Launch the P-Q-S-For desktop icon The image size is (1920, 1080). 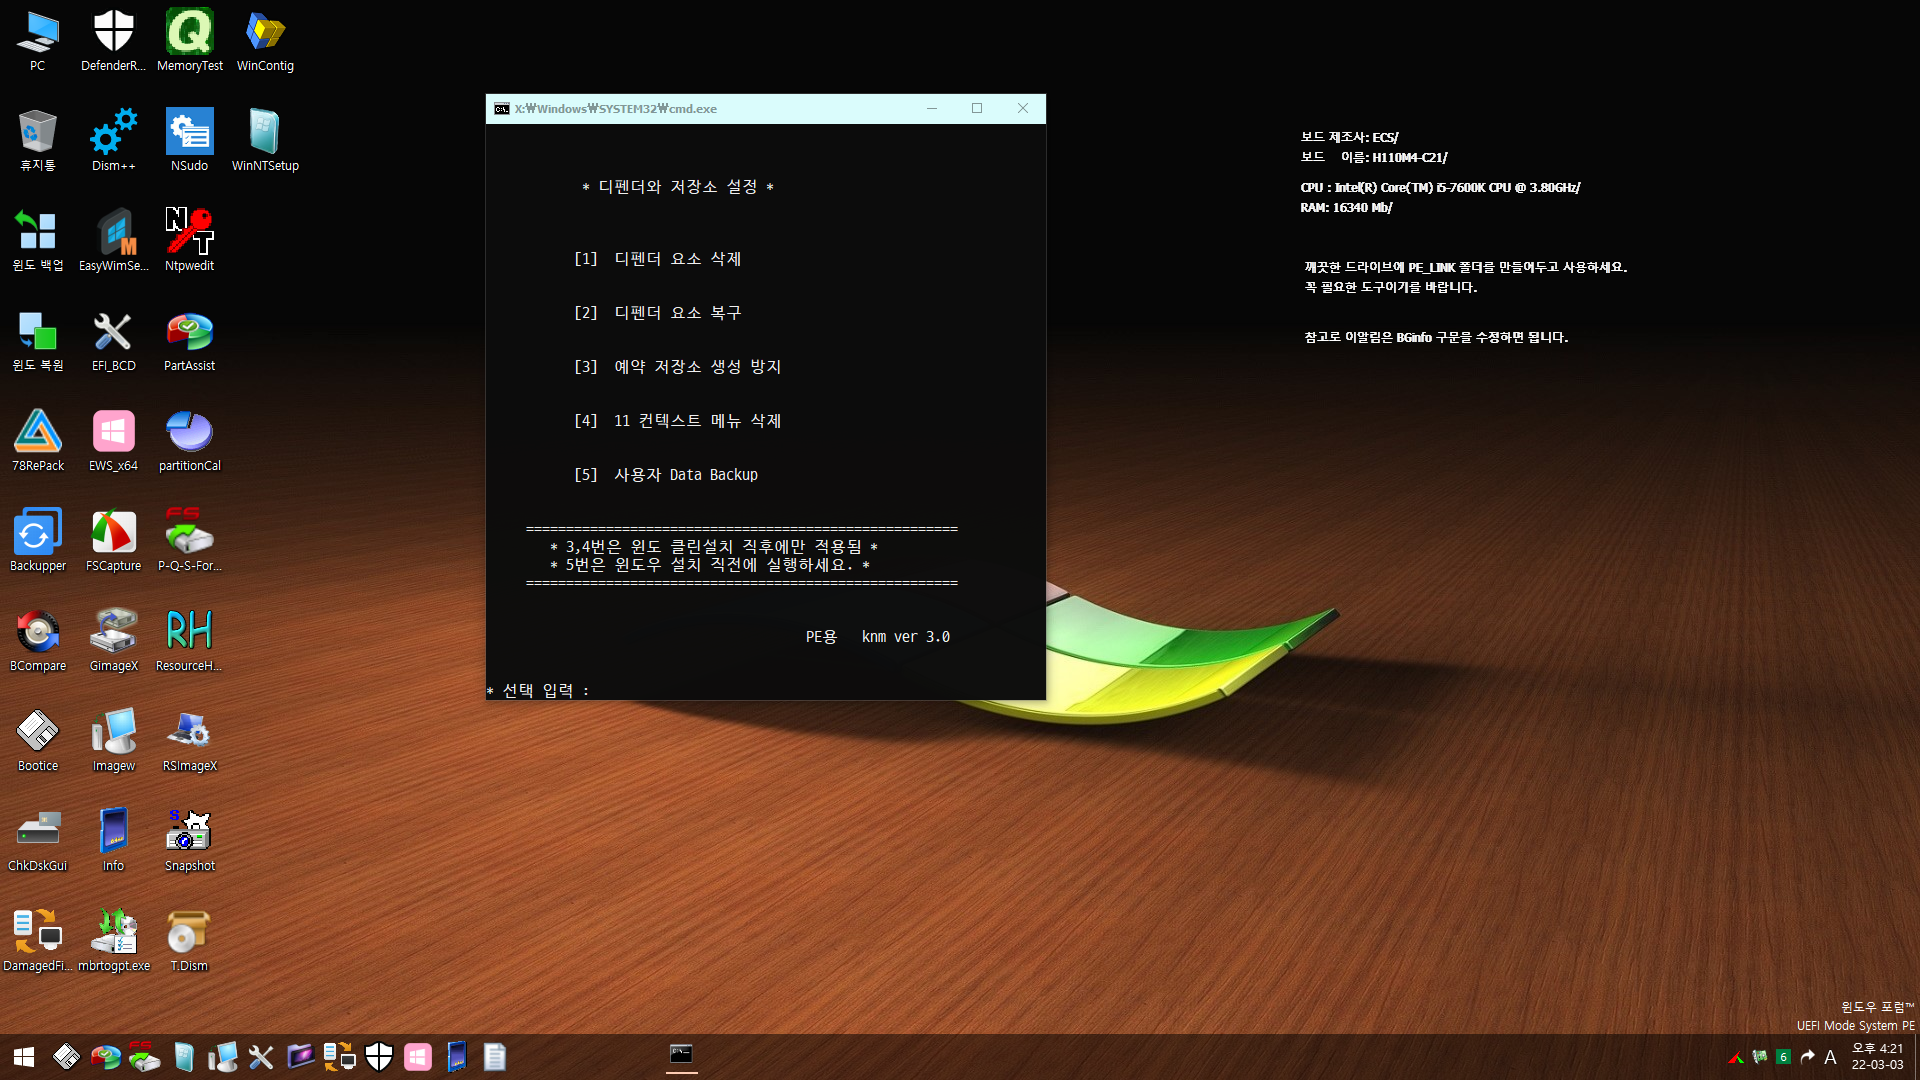(190, 540)
